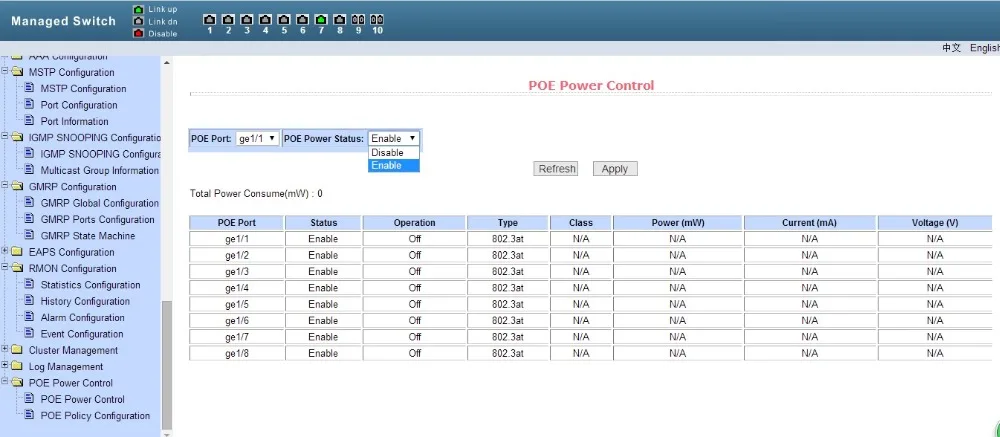
Task: Click 802.3at type in ge1/1 row
Action: pyautogui.click(x=508, y=239)
